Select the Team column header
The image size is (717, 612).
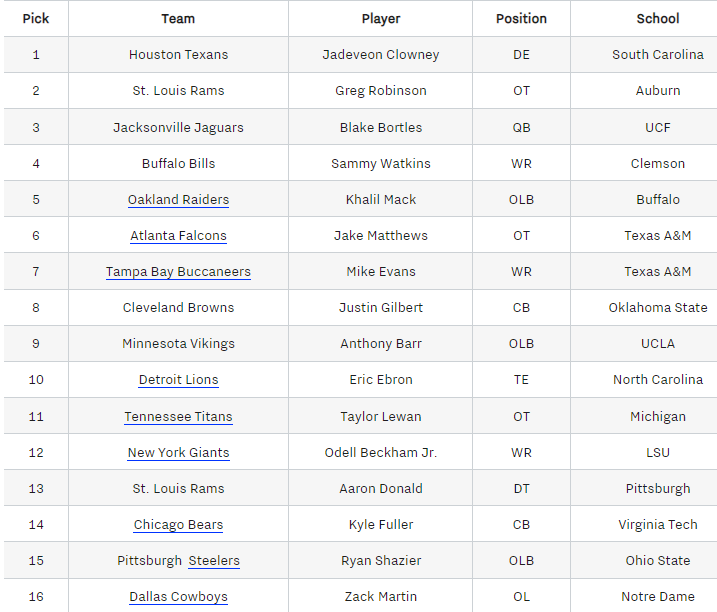[178, 19]
